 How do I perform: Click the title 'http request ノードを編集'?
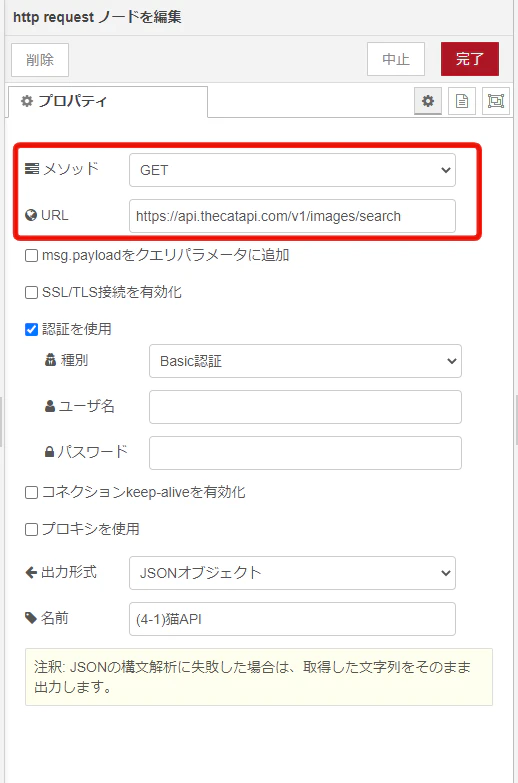coord(97,17)
